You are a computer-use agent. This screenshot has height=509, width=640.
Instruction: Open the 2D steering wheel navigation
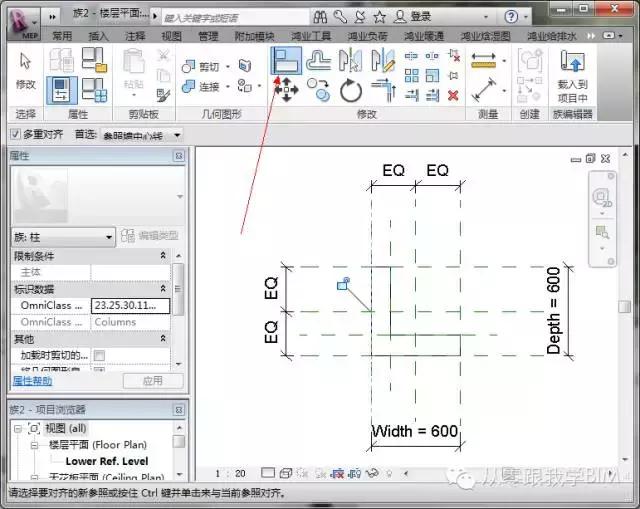pos(603,198)
